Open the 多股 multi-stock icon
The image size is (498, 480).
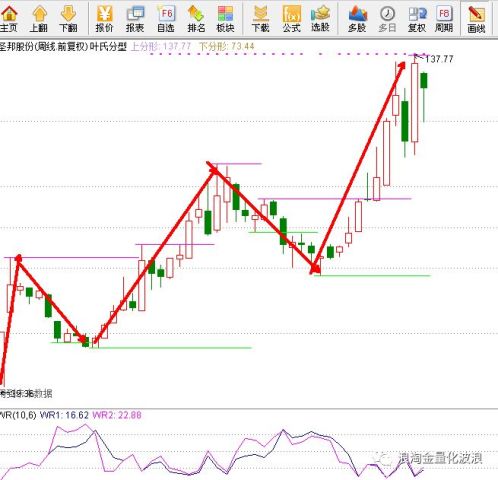point(357,18)
